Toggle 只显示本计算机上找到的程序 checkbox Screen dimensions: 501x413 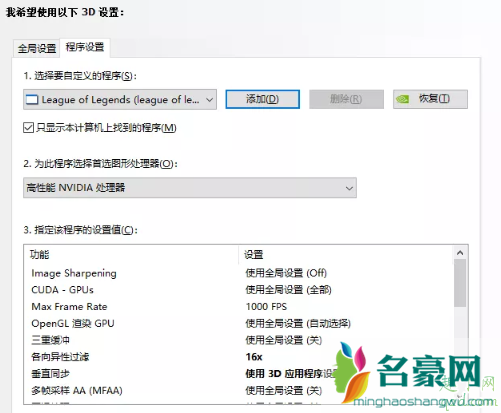click(x=28, y=128)
